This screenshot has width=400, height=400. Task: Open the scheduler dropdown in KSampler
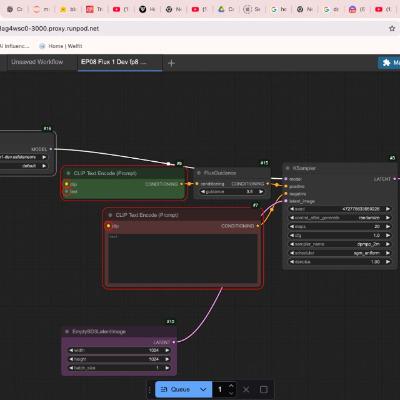tap(340, 253)
